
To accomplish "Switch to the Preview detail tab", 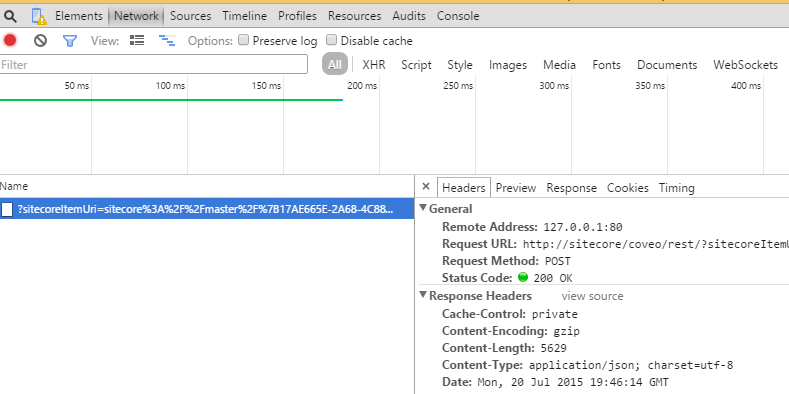I will (x=516, y=188).
